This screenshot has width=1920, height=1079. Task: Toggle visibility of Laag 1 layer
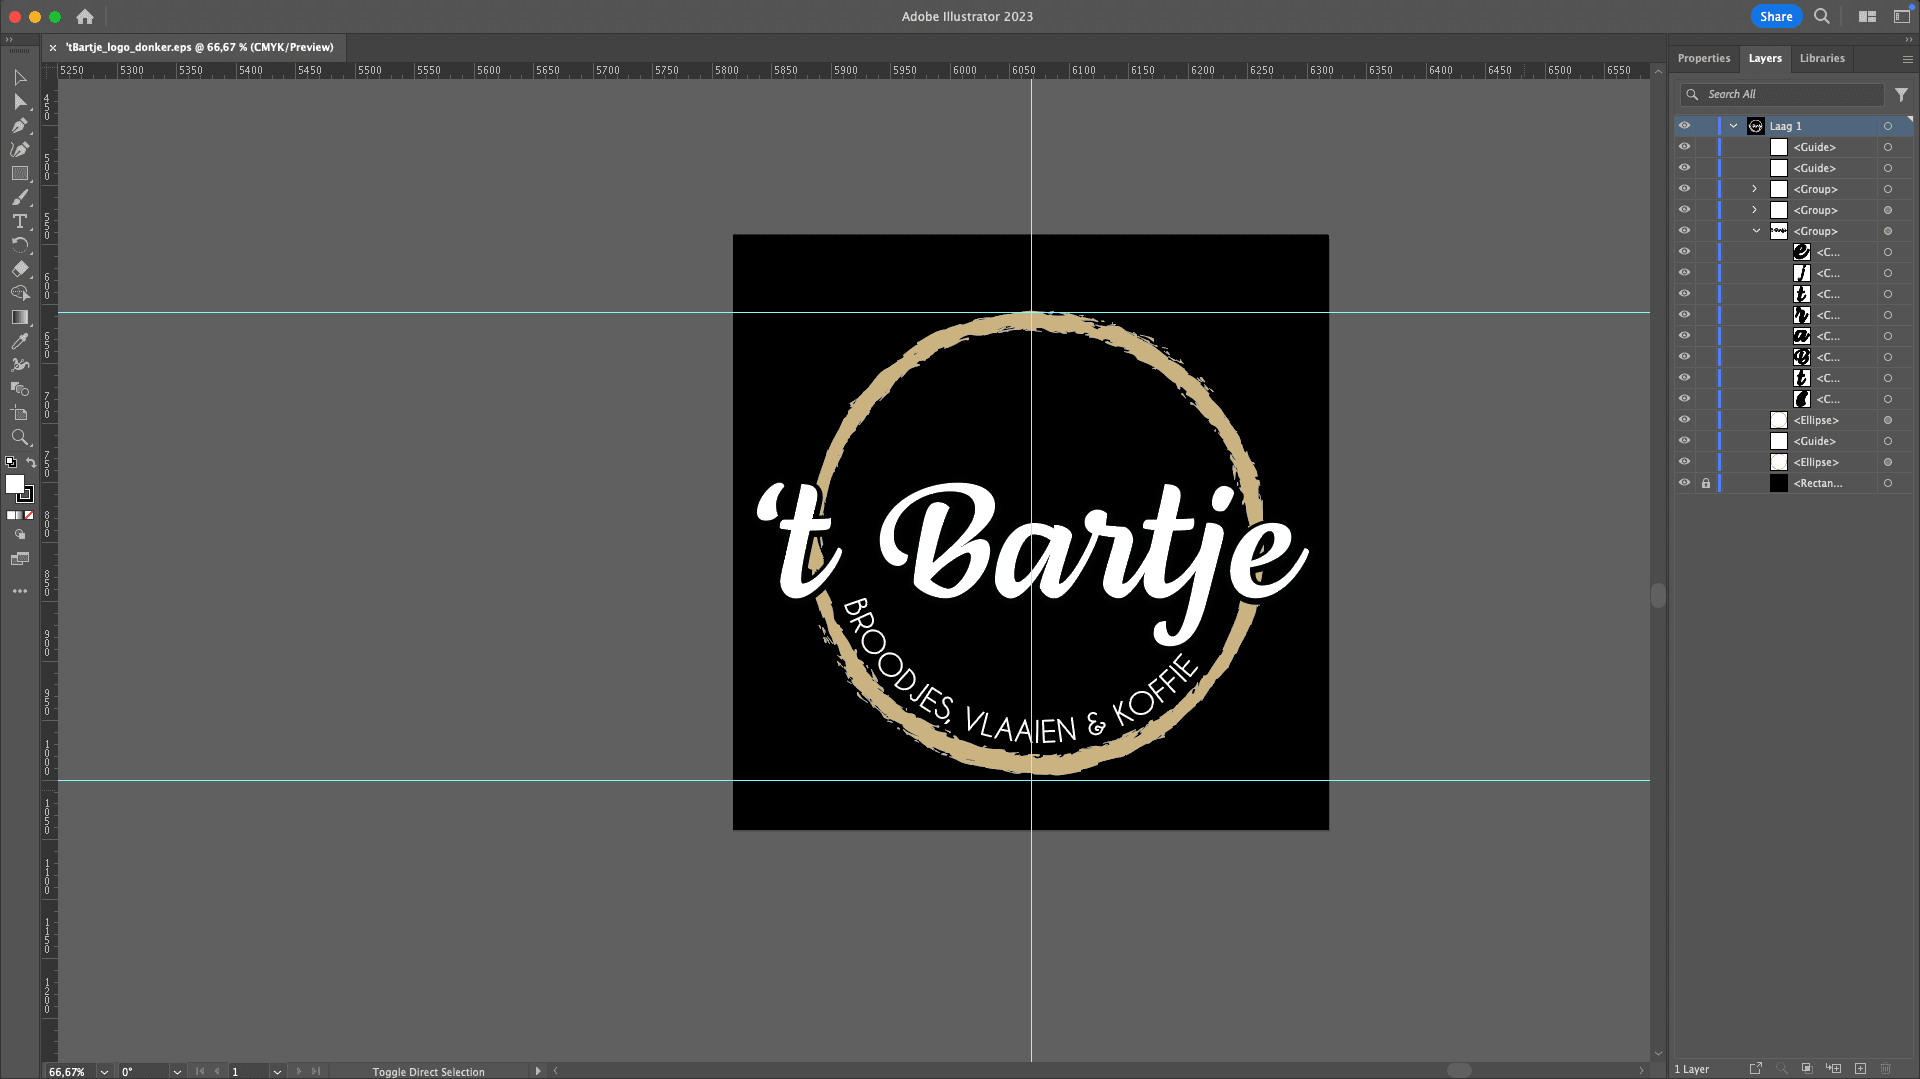(1684, 126)
